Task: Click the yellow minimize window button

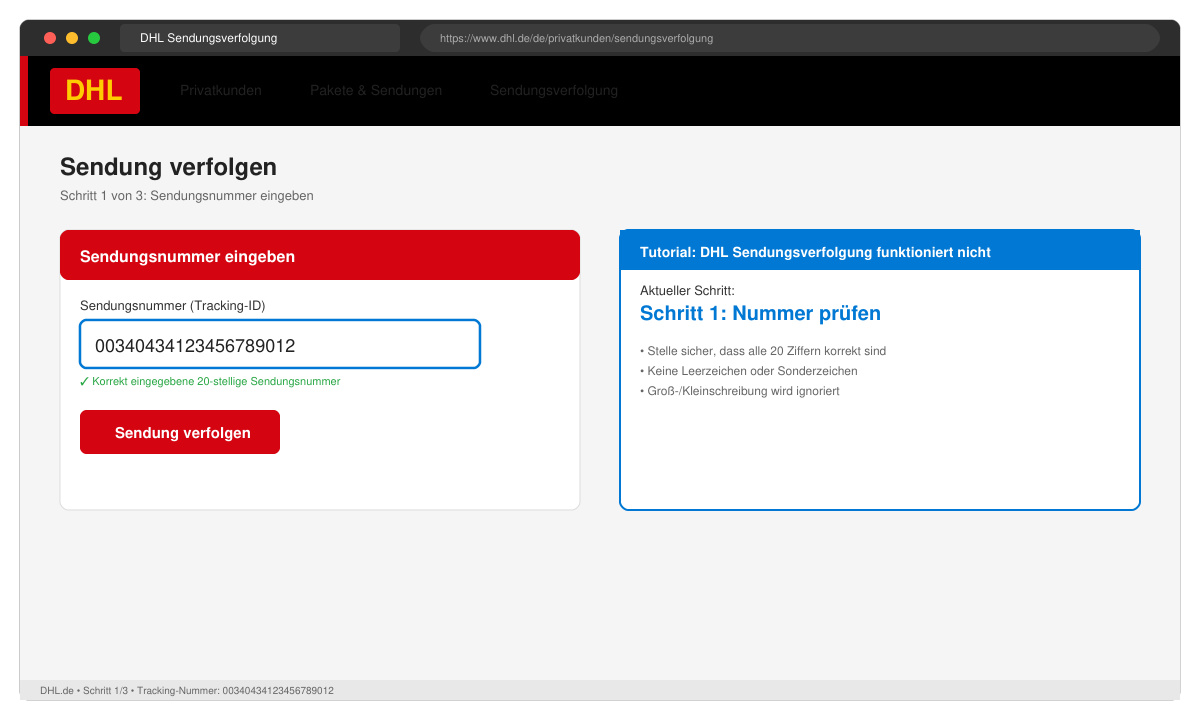Action: click(x=72, y=38)
